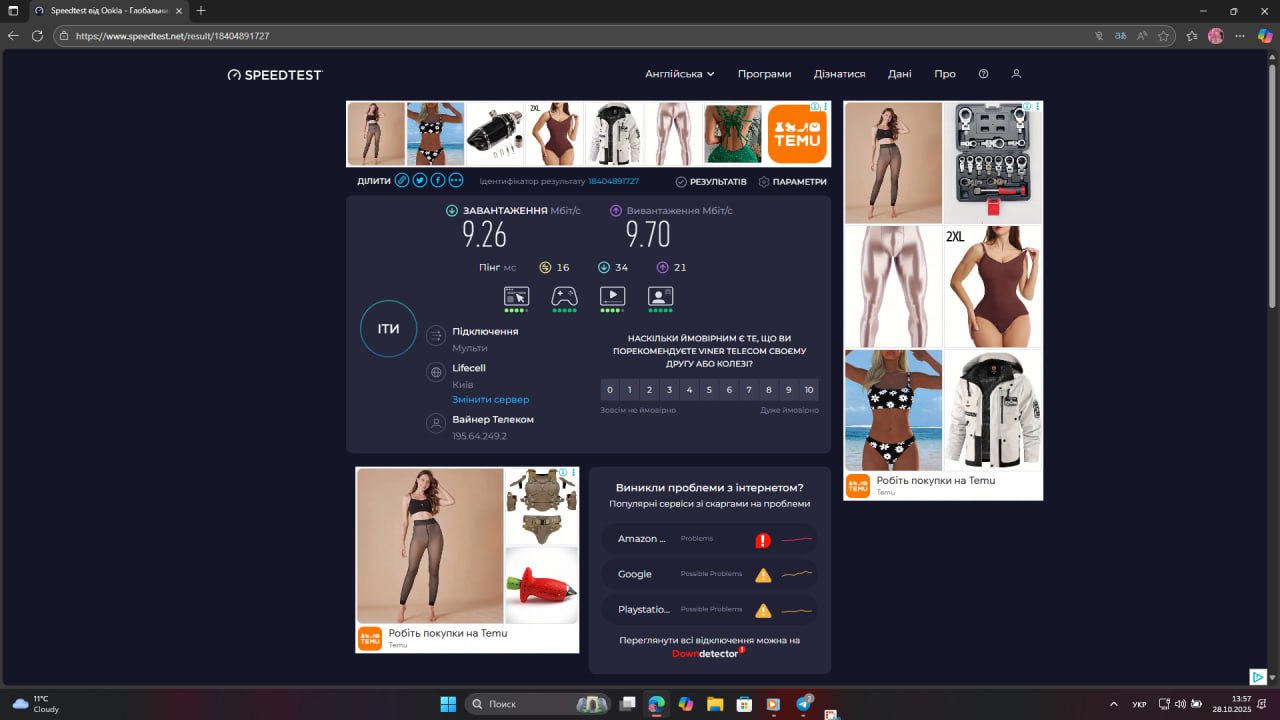Switch to the ПАРАМЕТРИ tab
1280x720 pixels.
(x=792, y=182)
